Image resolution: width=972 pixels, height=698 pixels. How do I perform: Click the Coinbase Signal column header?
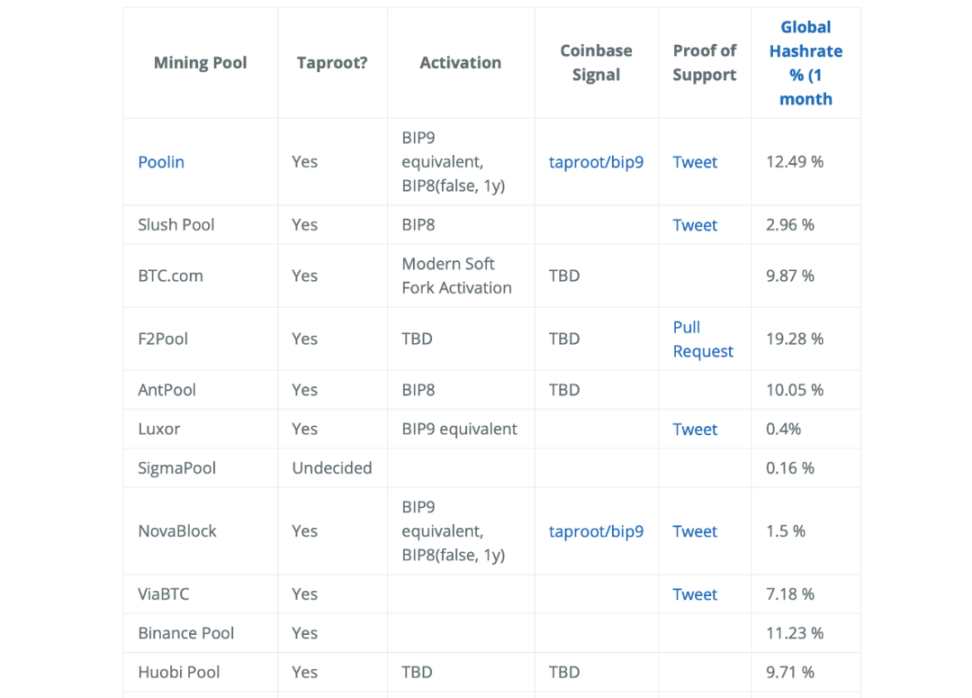(596, 63)
